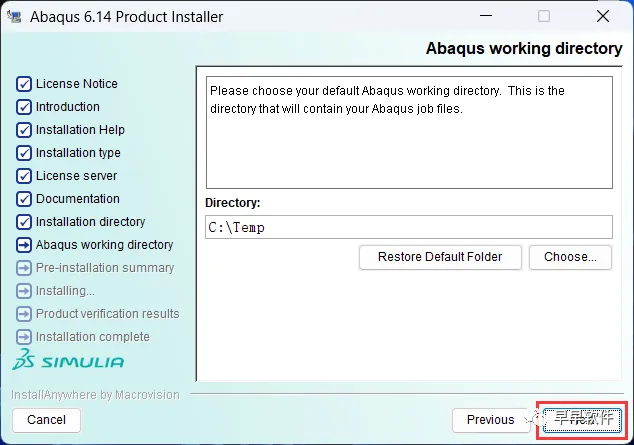Click the Pre-installation summary arrow icon
The width and height of the screenshot is (634, 445).
(24, 268)
